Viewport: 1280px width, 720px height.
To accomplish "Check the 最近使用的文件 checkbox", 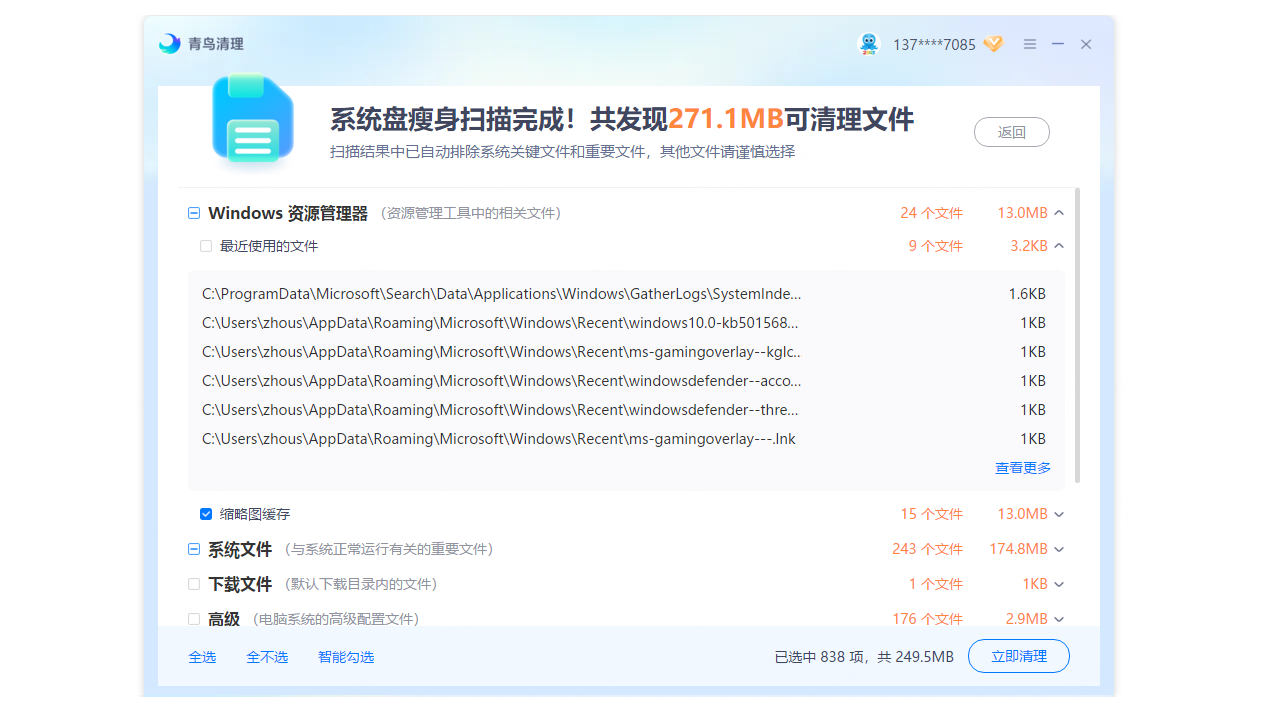I will click(206, 246).
